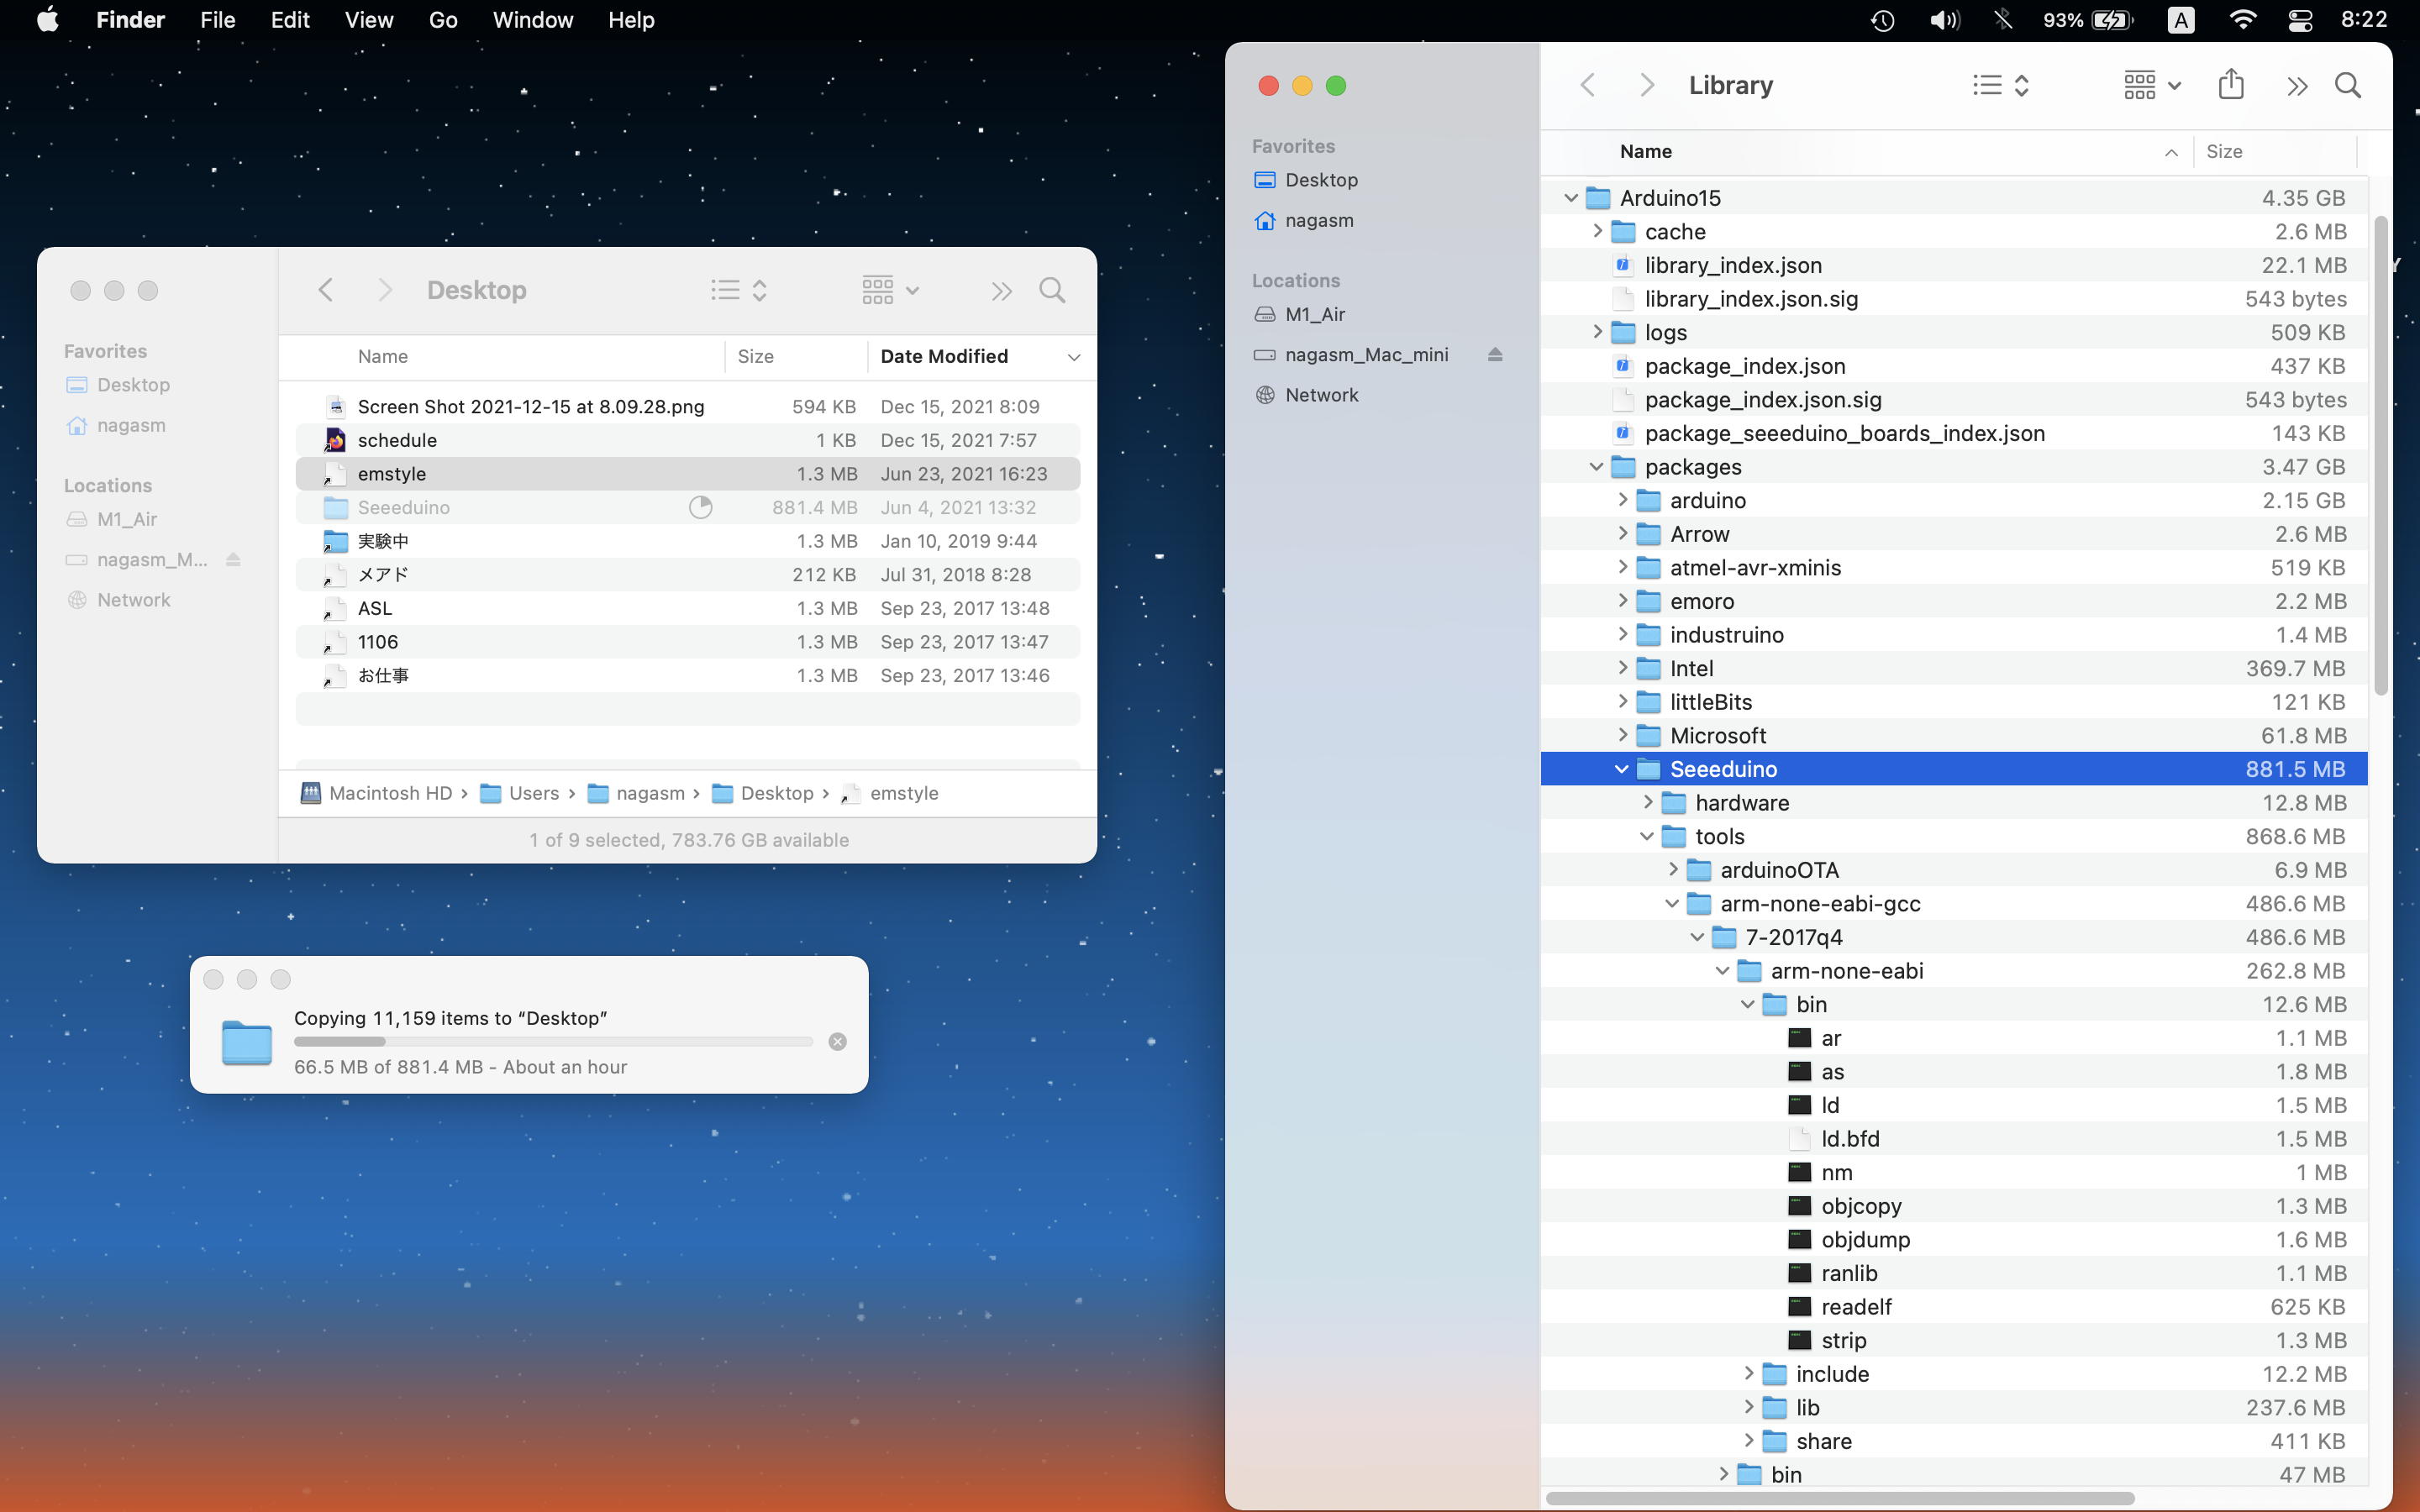Eject nagasm_Mac_mini in Library sidebar
This screenshot has width=2420, height=1512.
[x=1495, y=355]
